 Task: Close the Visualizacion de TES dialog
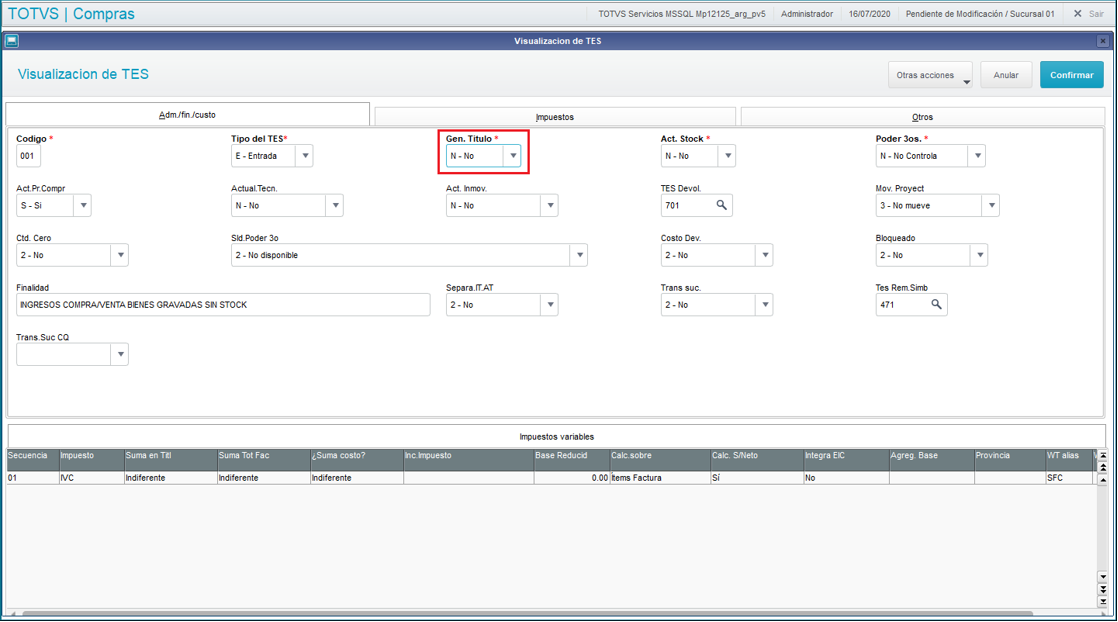click(x=1102, y=41)
